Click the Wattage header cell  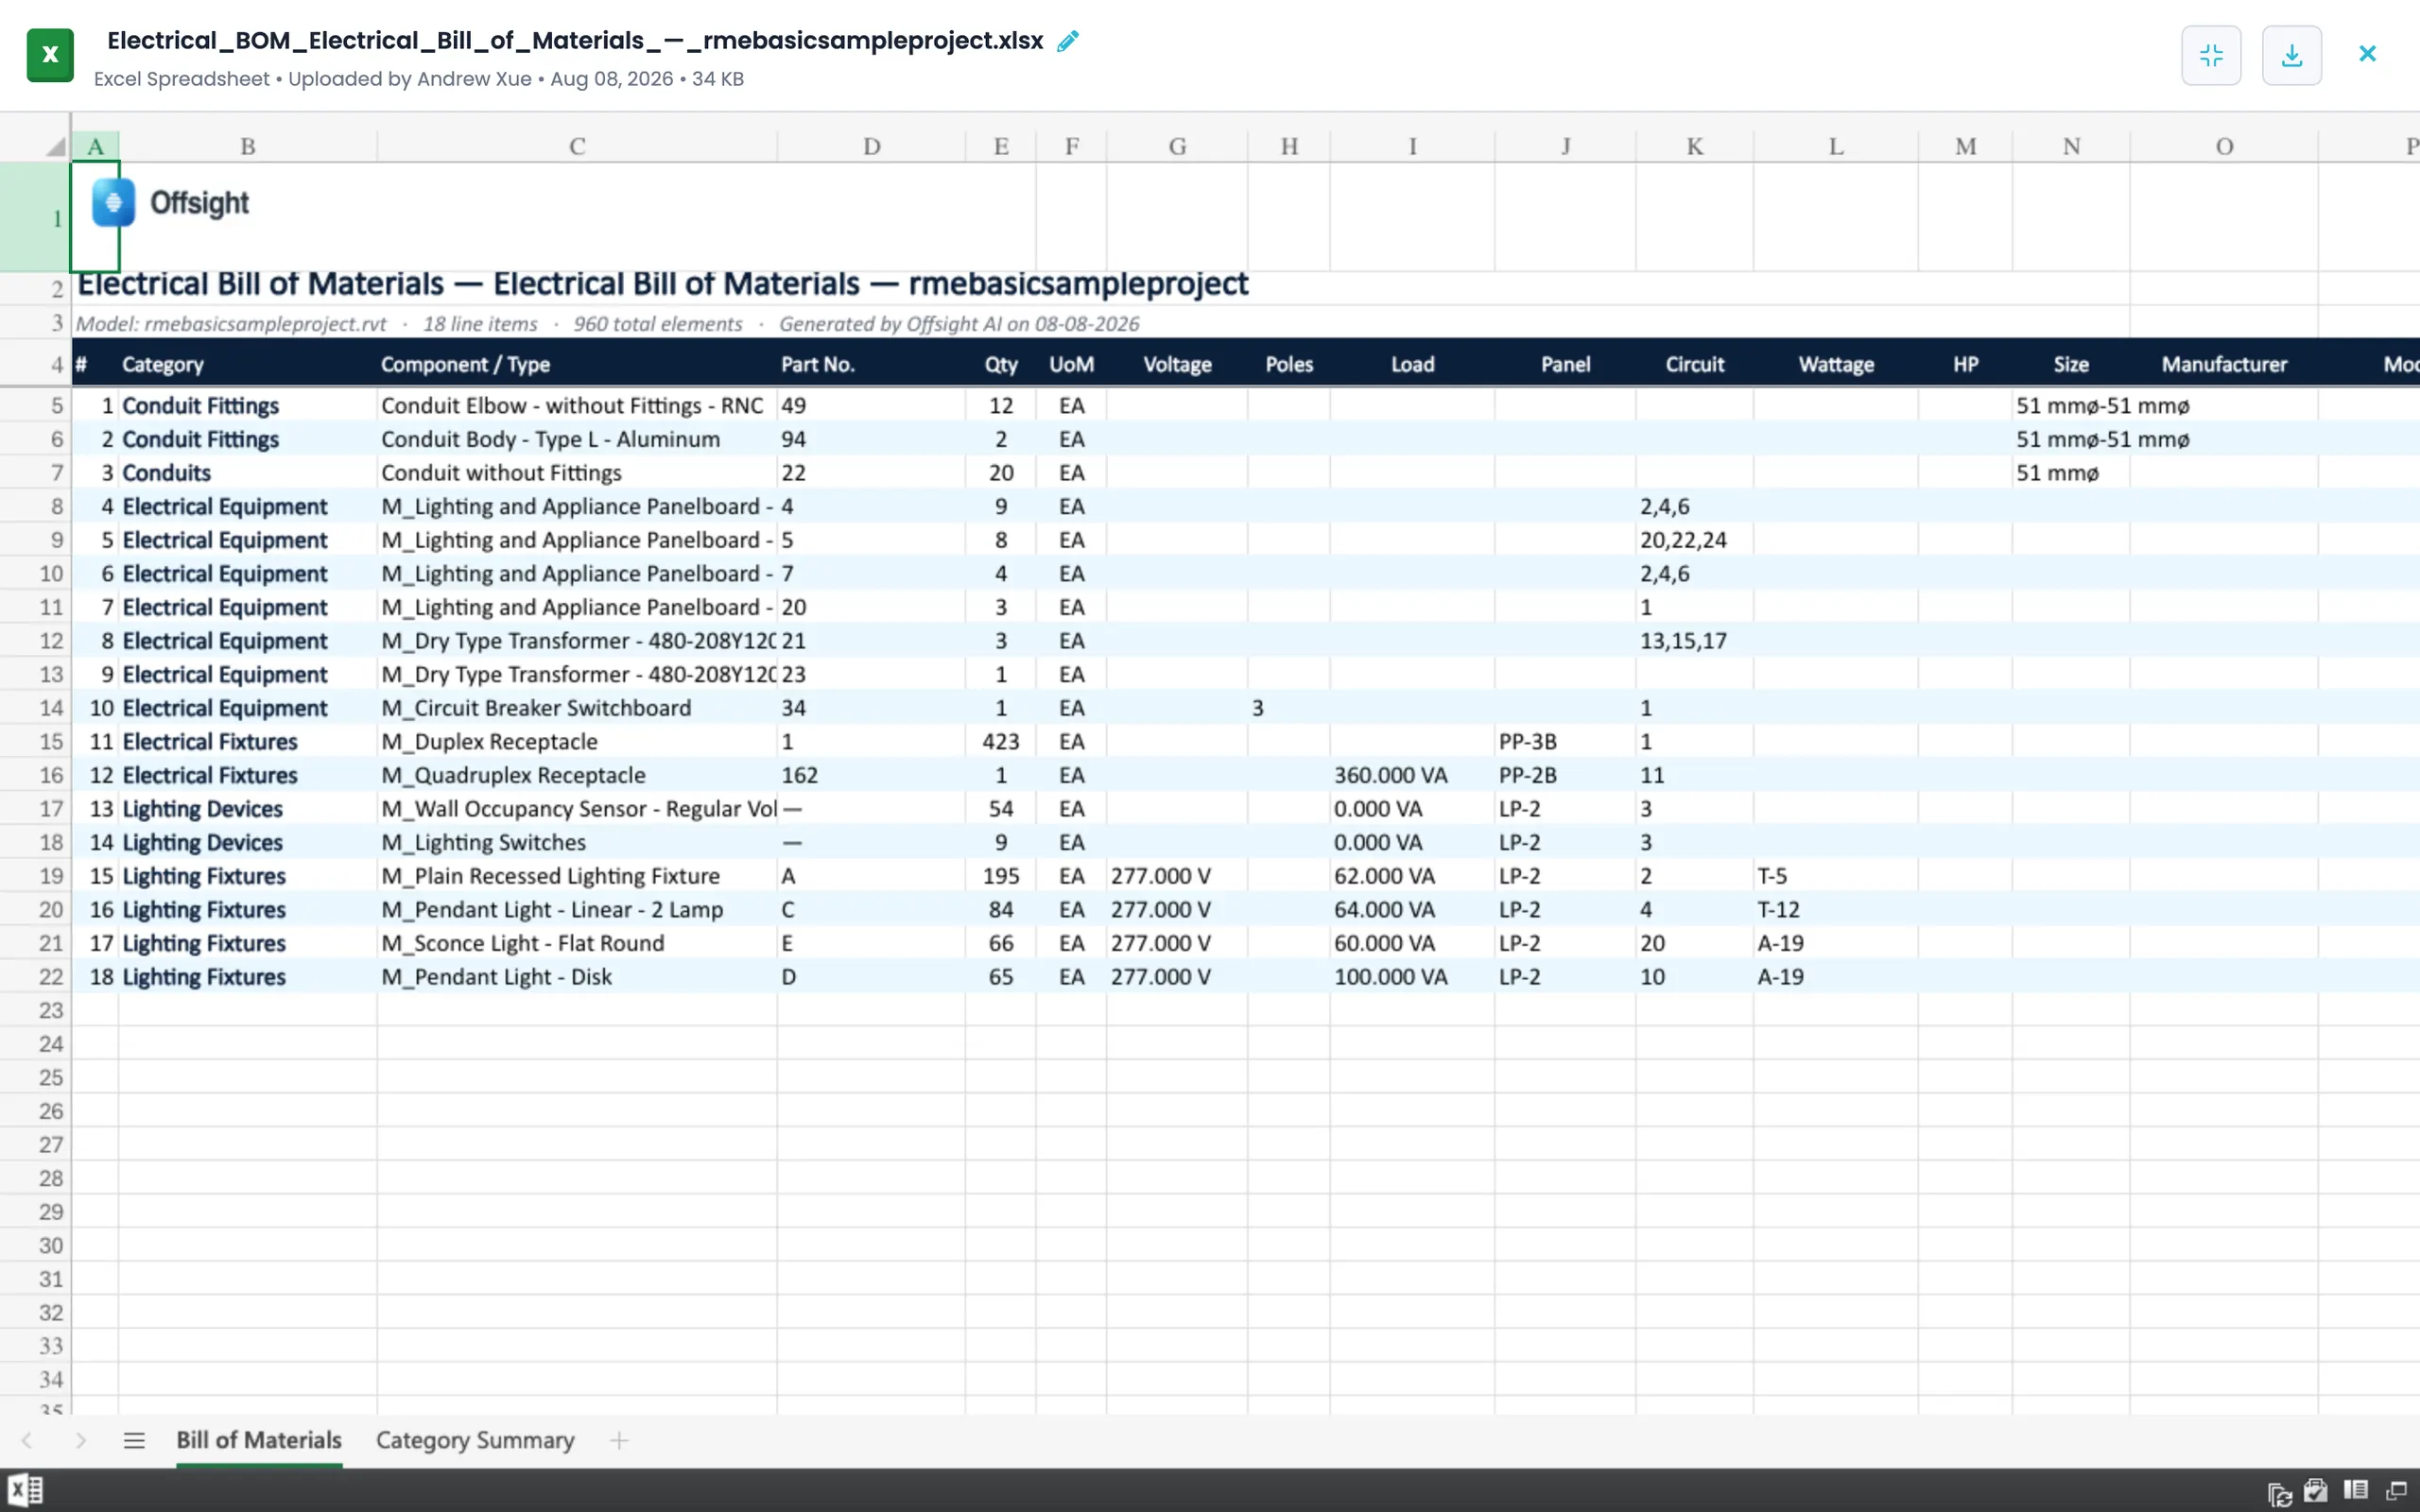(1836, 364)
